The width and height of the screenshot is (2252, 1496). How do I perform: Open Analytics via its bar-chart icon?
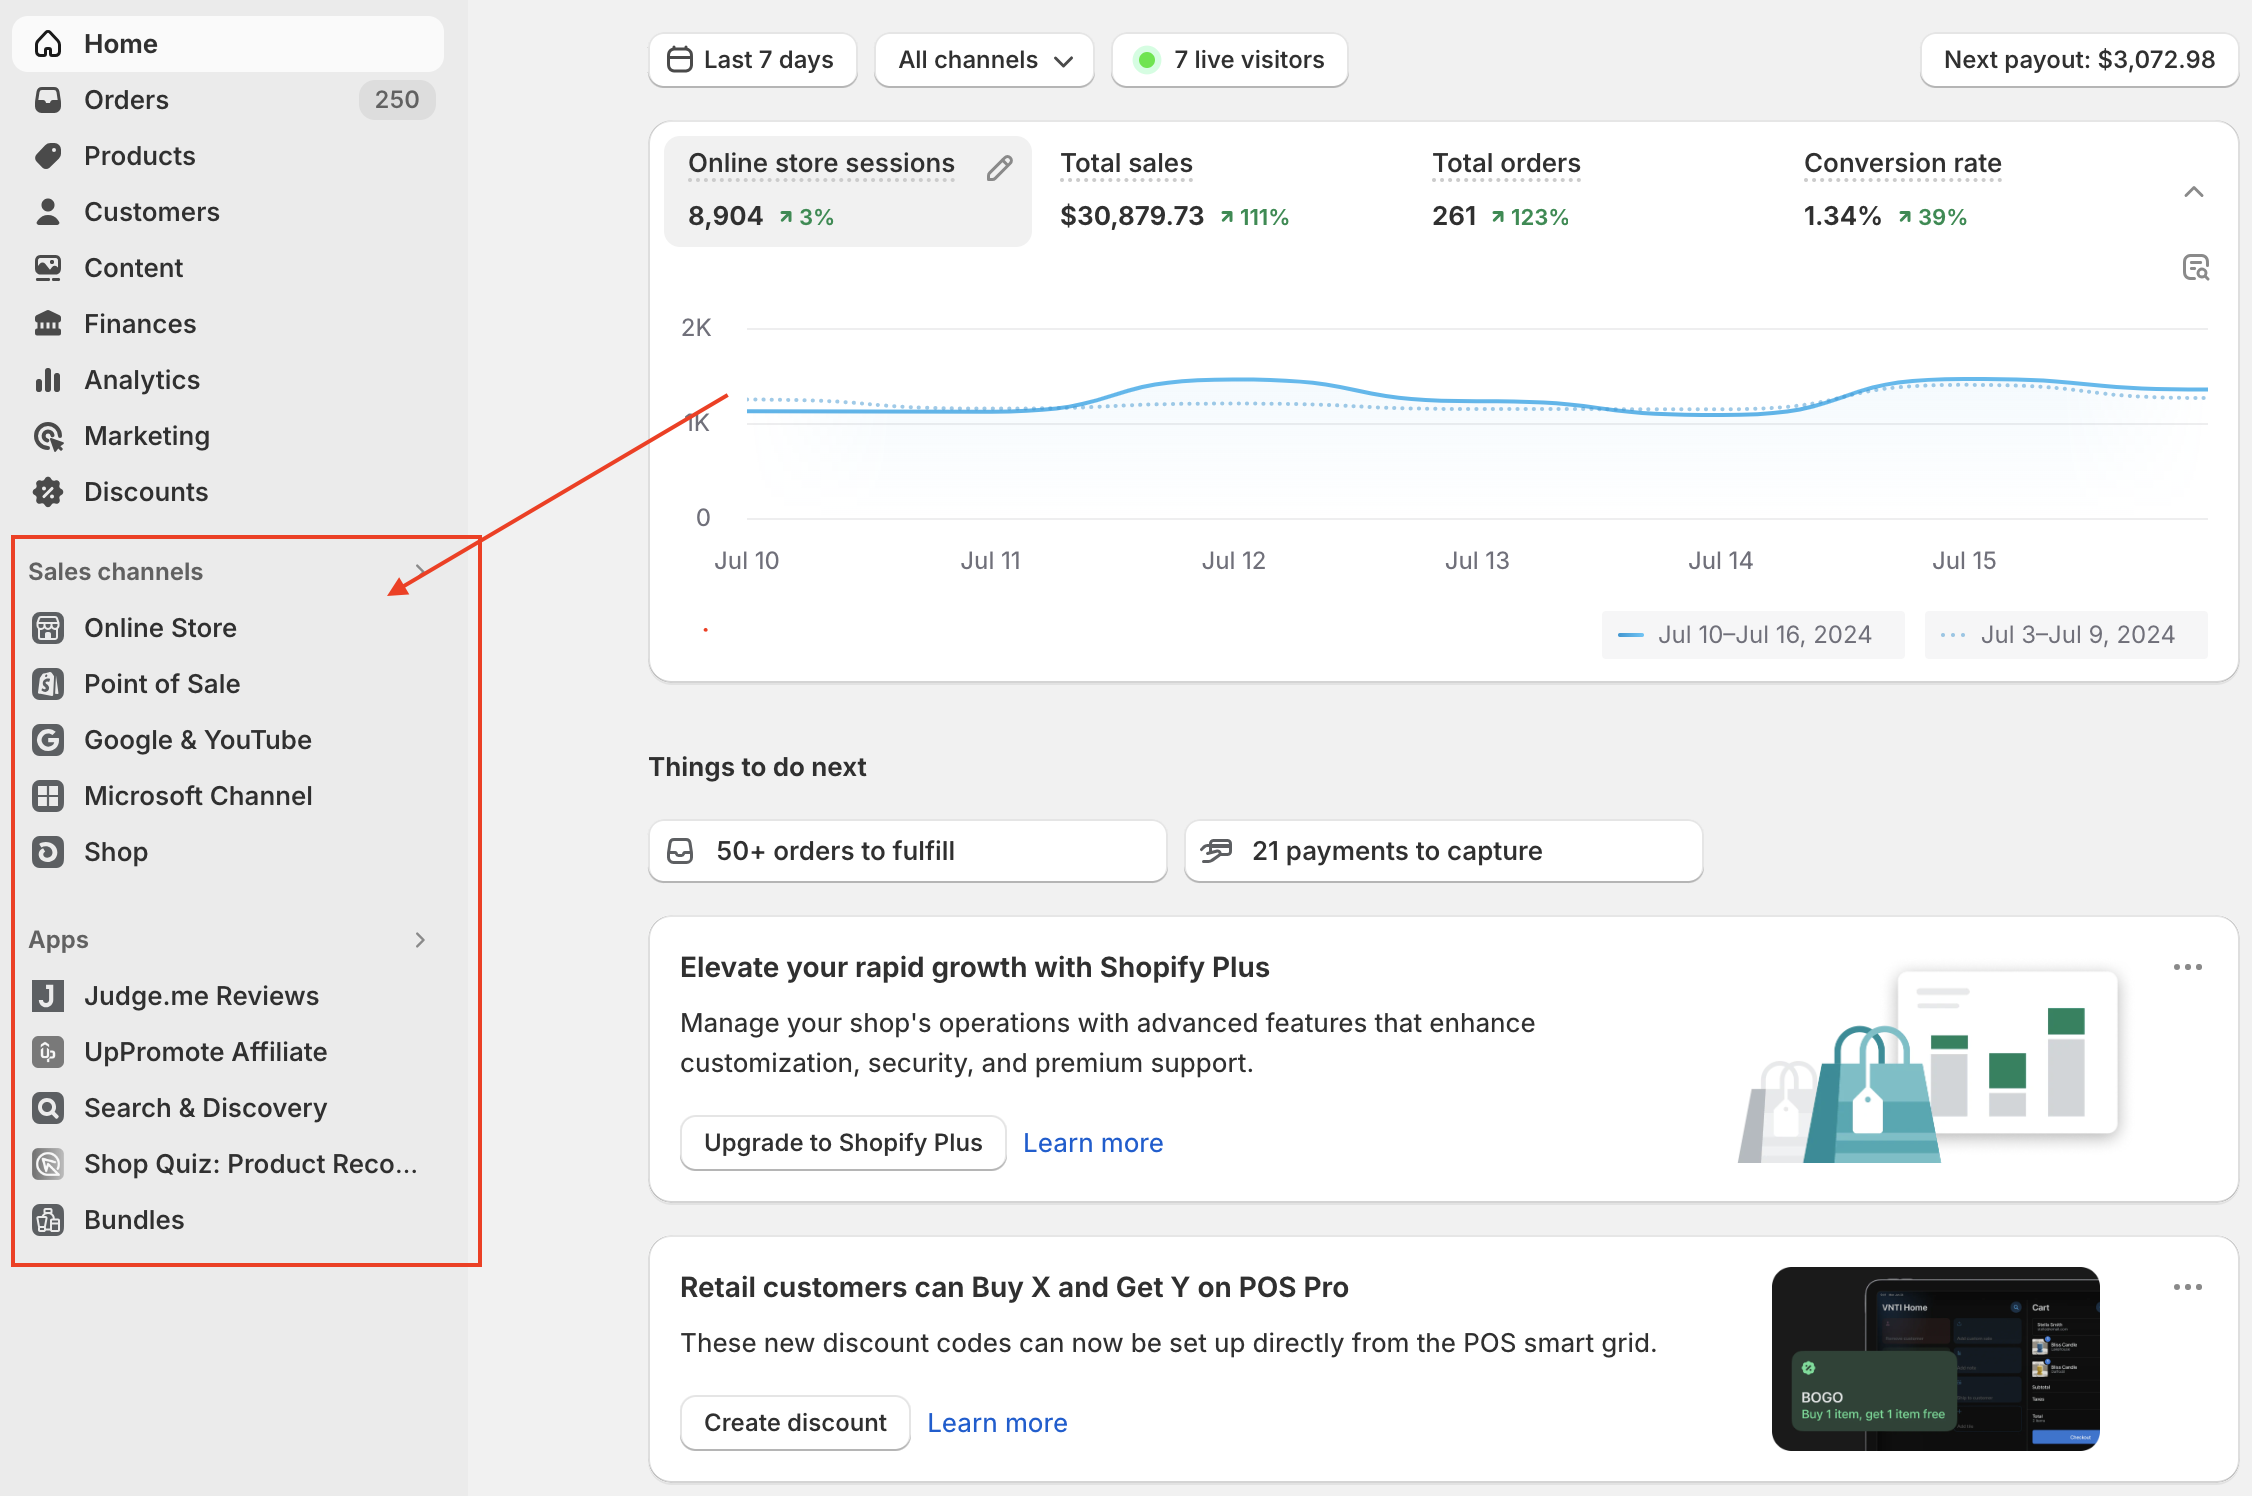point(47,380)
